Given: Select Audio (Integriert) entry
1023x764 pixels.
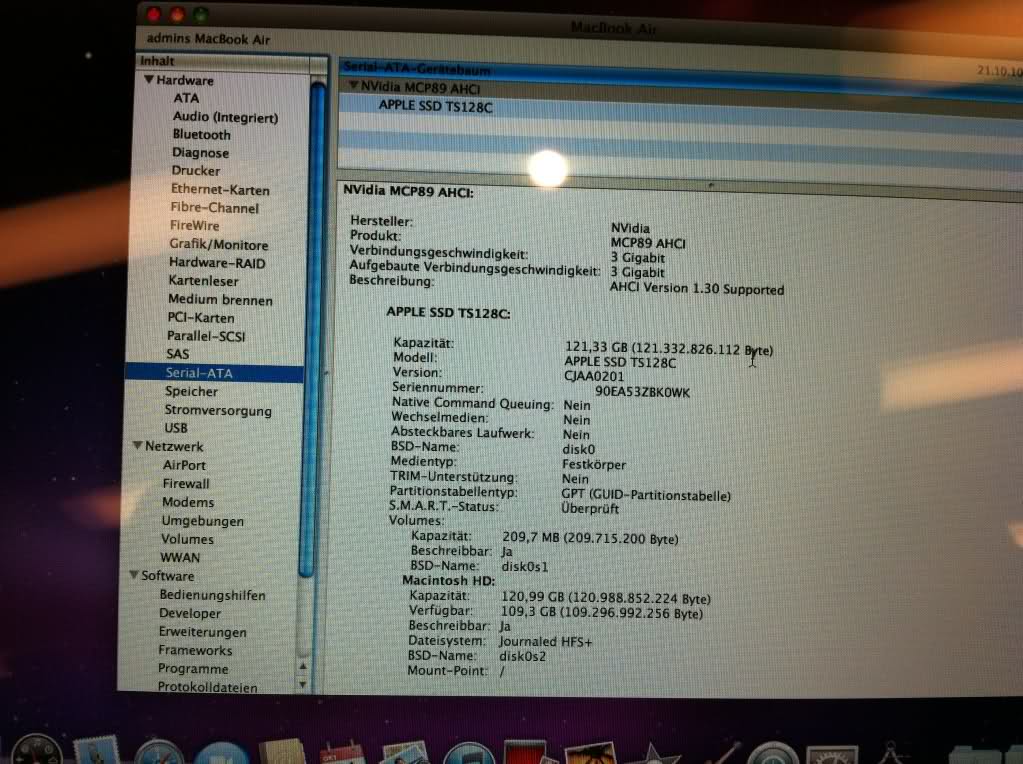Looking at the screenshot, I should click(x=225, y=117).
